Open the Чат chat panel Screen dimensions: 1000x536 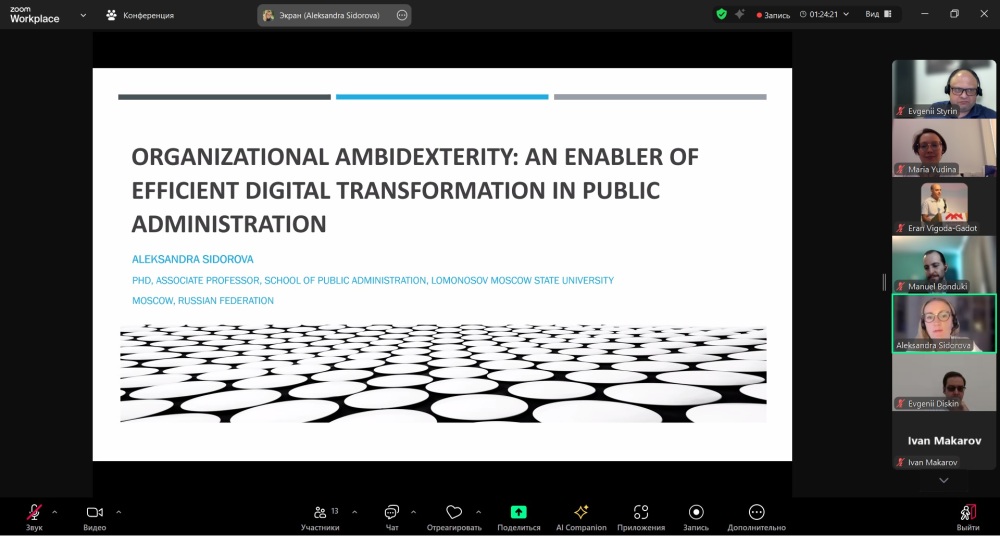tap(392, 516)
